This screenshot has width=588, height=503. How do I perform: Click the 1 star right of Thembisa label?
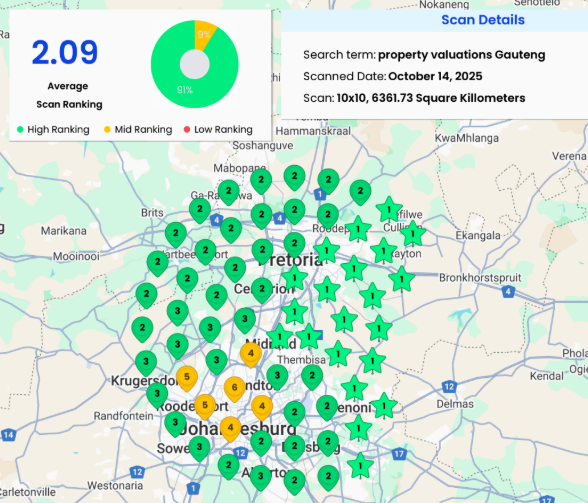pos(338,354)
